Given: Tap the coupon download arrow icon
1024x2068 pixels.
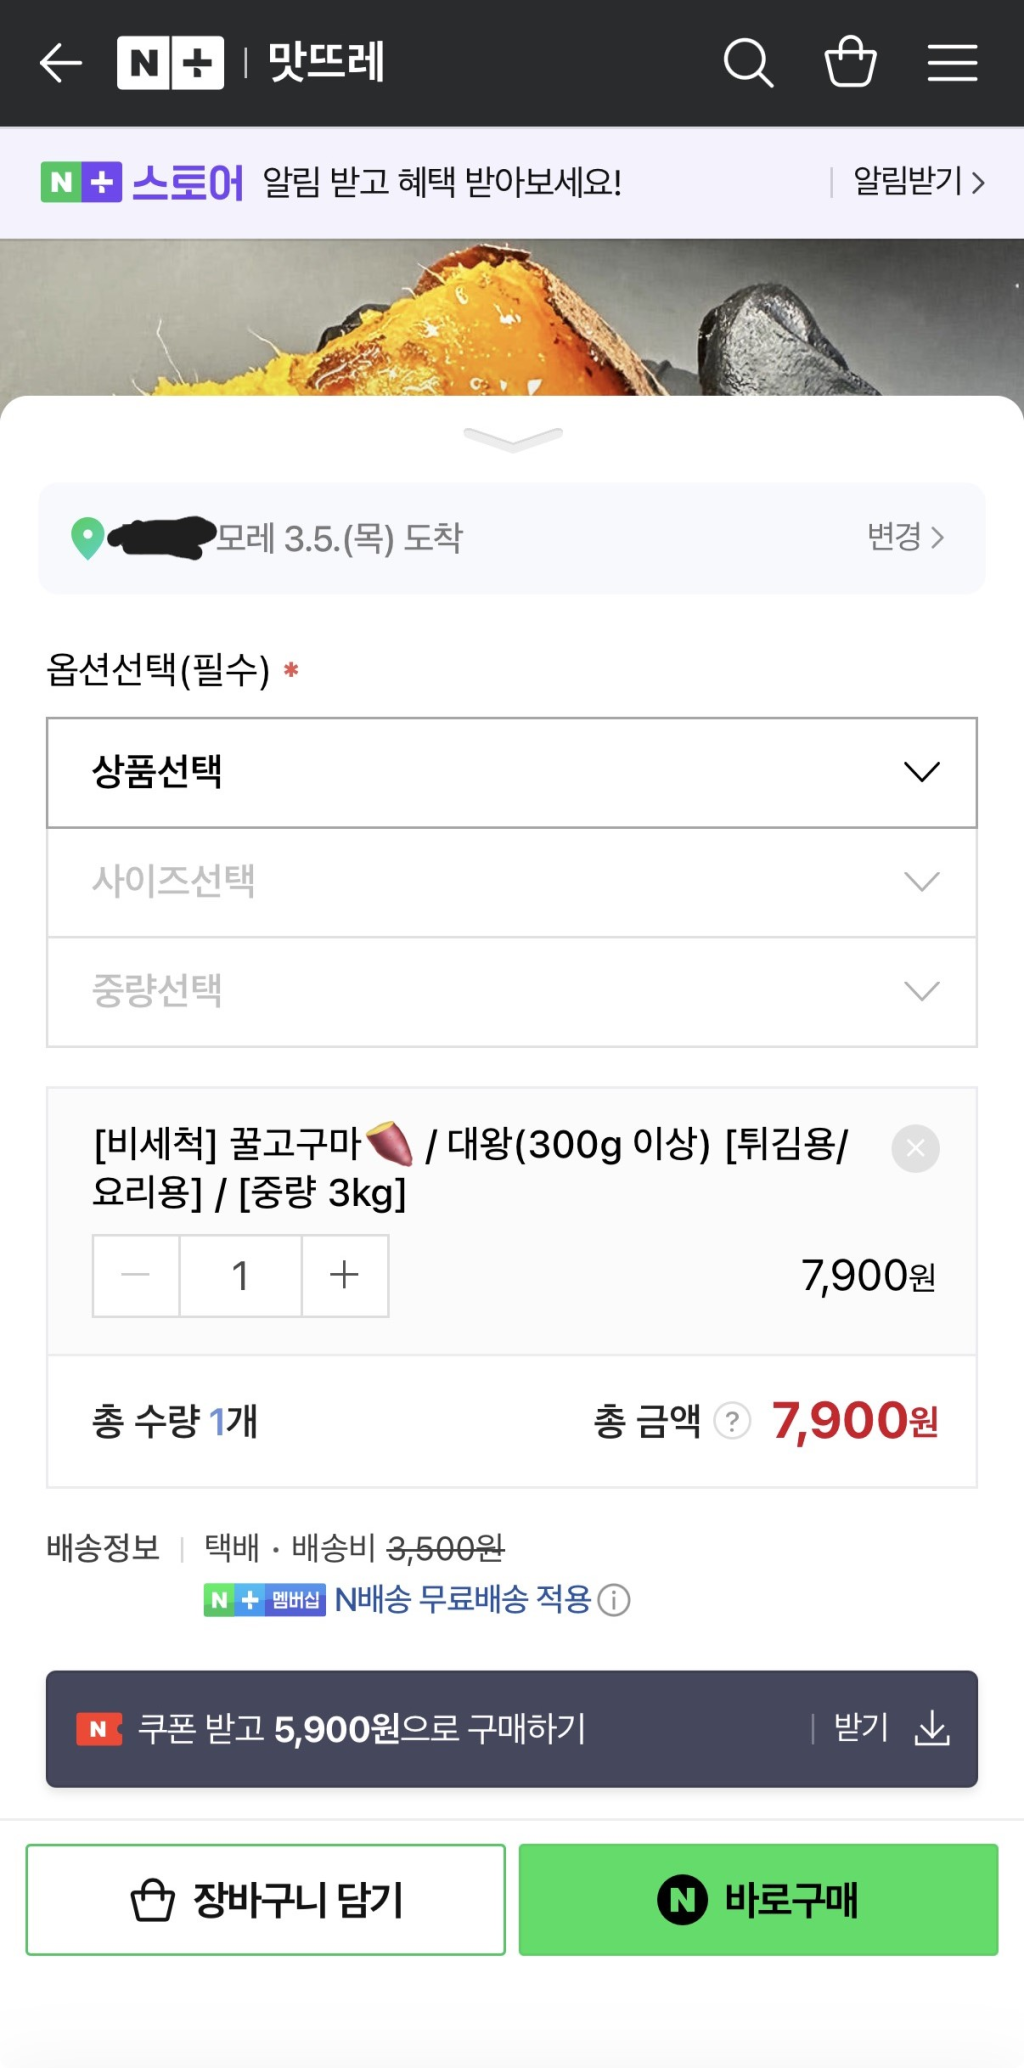Looking at the screenshot, I should [x=932, y=1728].
